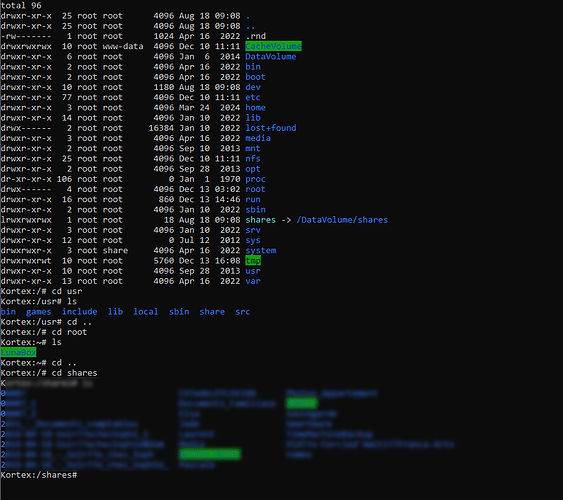This screenshot has height=500, width=563.
Task: Select the media directory name
Action: click(258, 138)
